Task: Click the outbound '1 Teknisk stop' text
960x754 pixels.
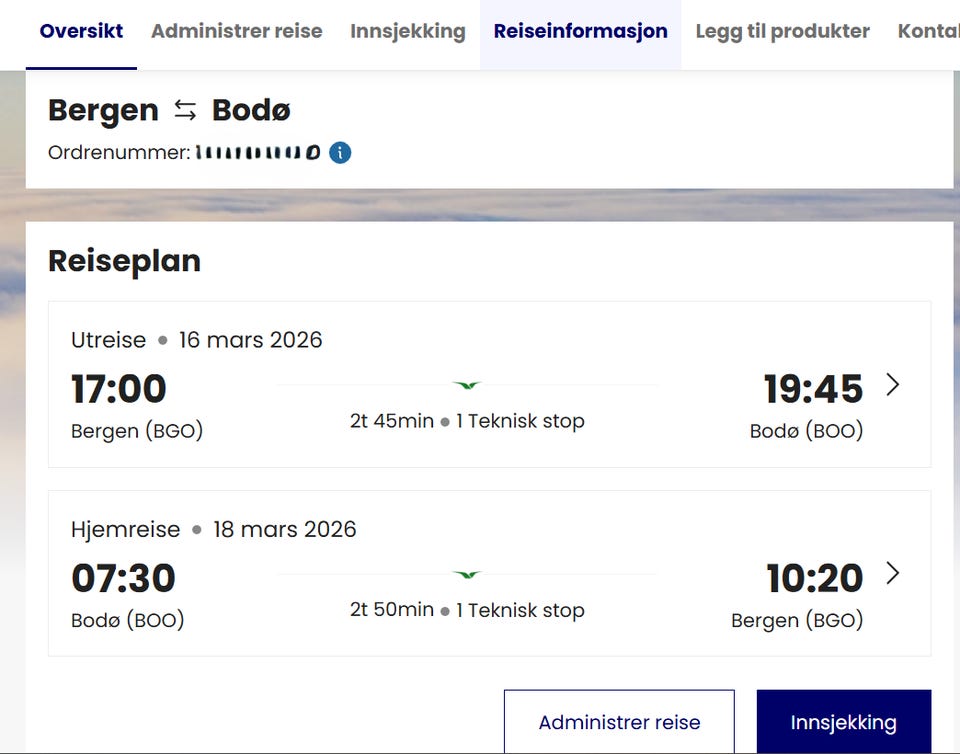Action: click(520, 421)
